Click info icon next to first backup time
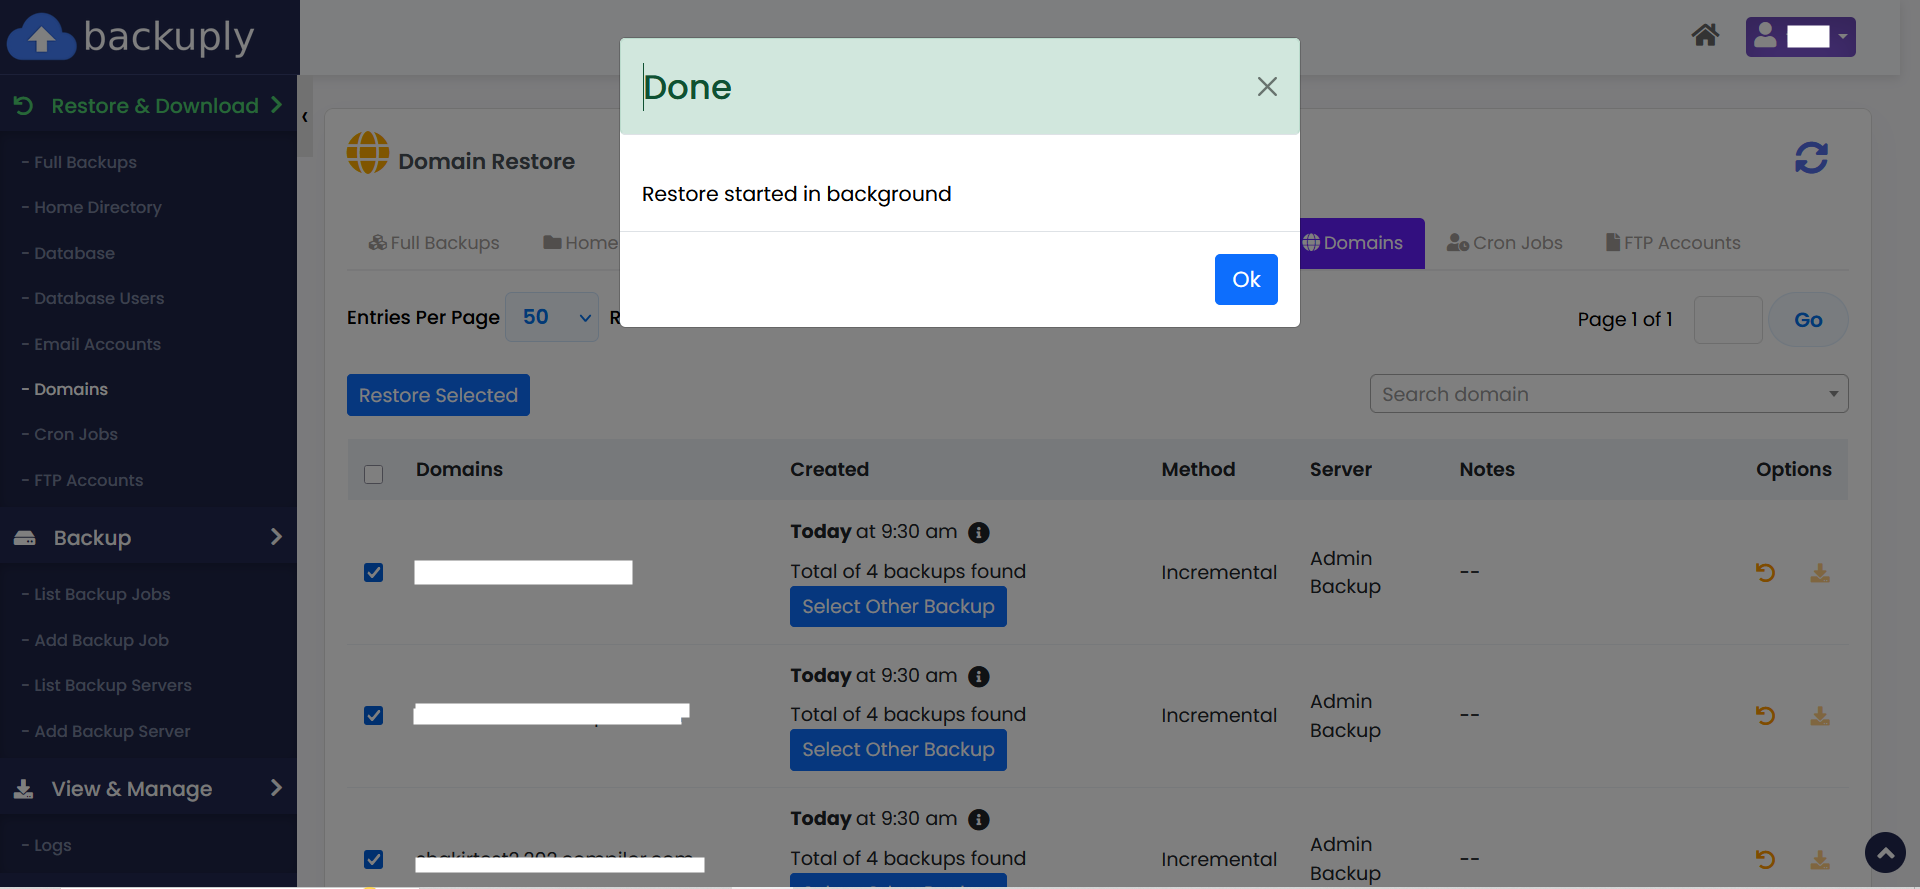 click(979, 533)
